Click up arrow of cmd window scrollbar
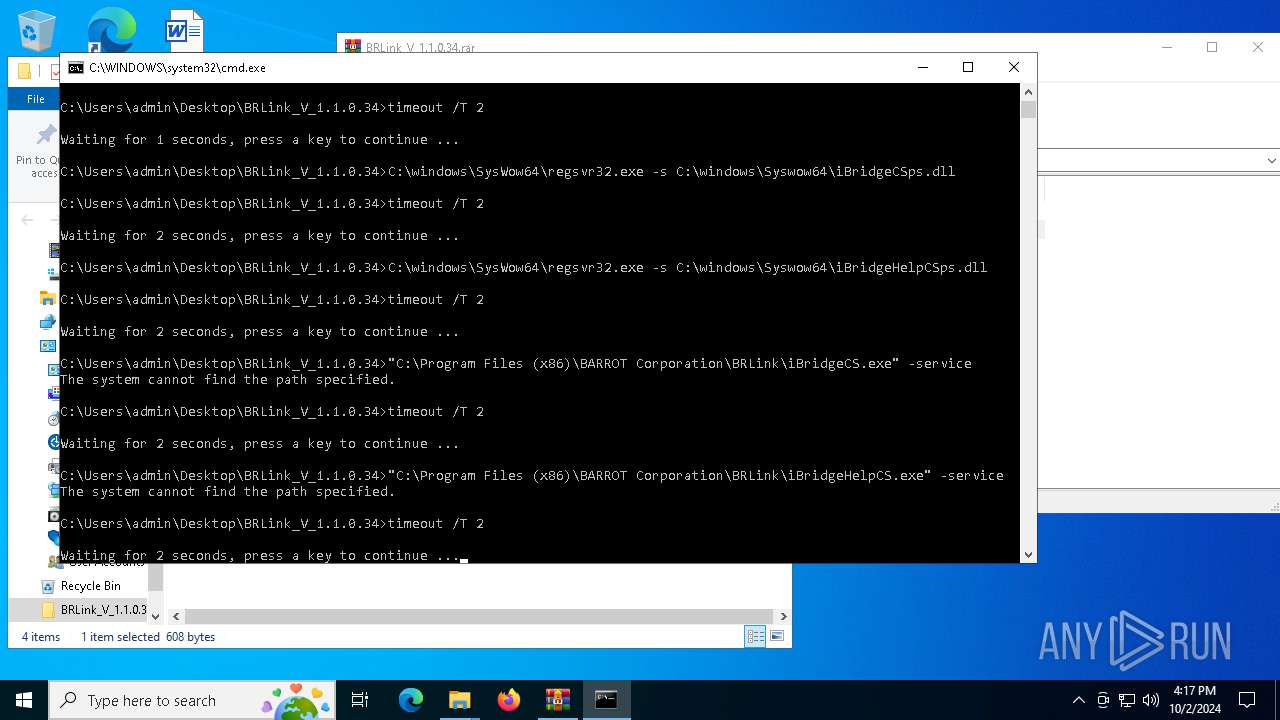 click(x=1028, y=92)
